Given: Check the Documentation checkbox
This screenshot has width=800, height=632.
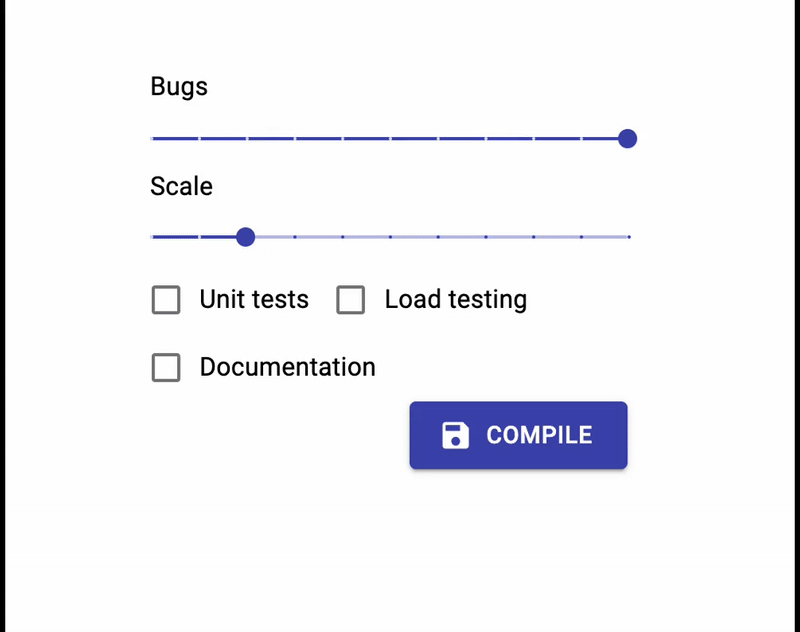Looking at the screenshot, I should pos(166,368).
